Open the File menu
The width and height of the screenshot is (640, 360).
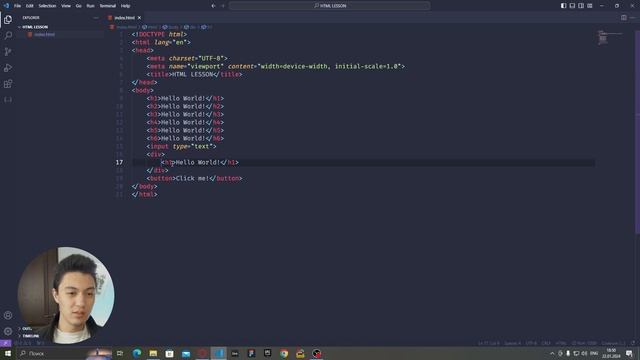tap(17, 6)
